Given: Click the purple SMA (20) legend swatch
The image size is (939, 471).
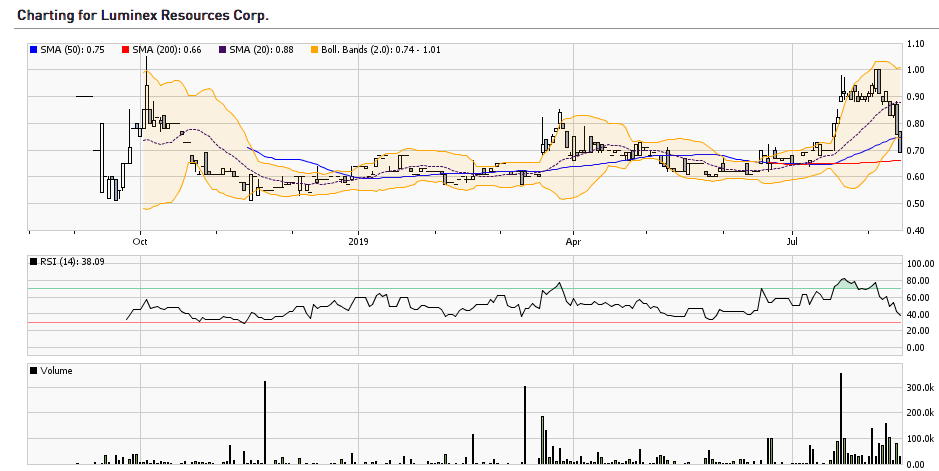Looking at the screenshot, I should 223,50.
